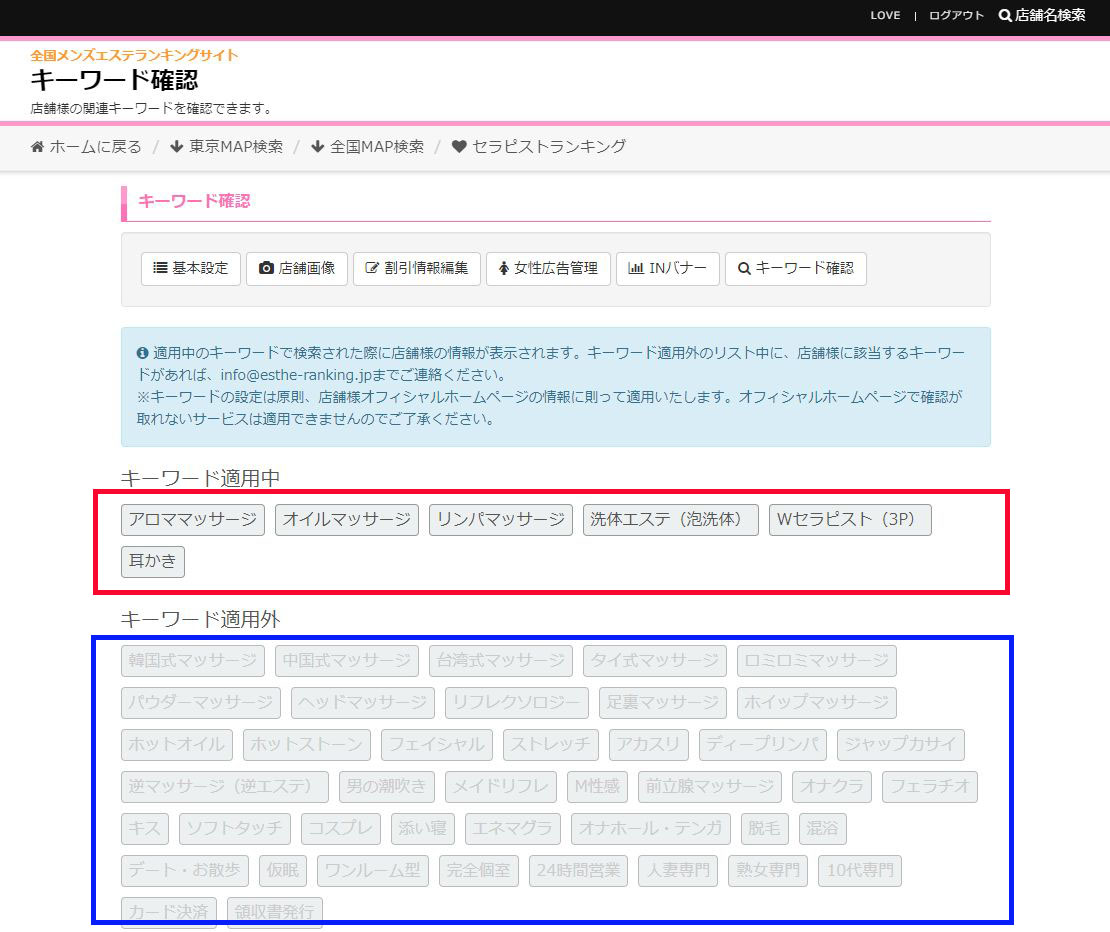Click the disabled ホットオイル tag
Image resolution: width=1110 pixels, height=932 pixels.
coord(177,744)
